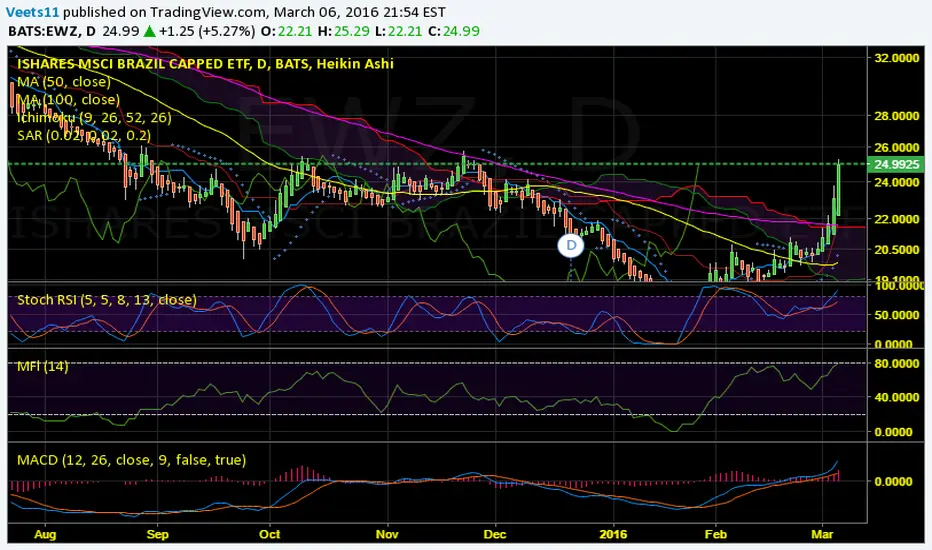Click the Dec label on time axis
The width and height of the screenshot is (932, 550).
(495, 534)
